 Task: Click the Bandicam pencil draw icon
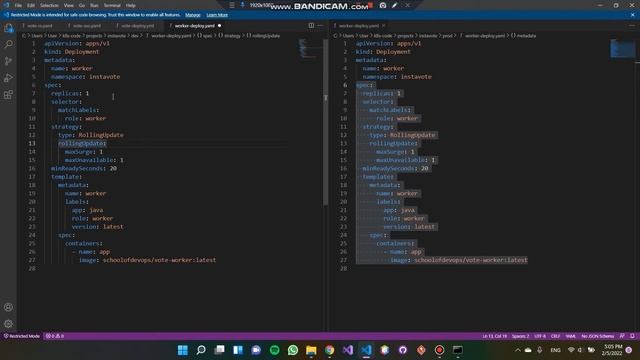tap(395, 5)
